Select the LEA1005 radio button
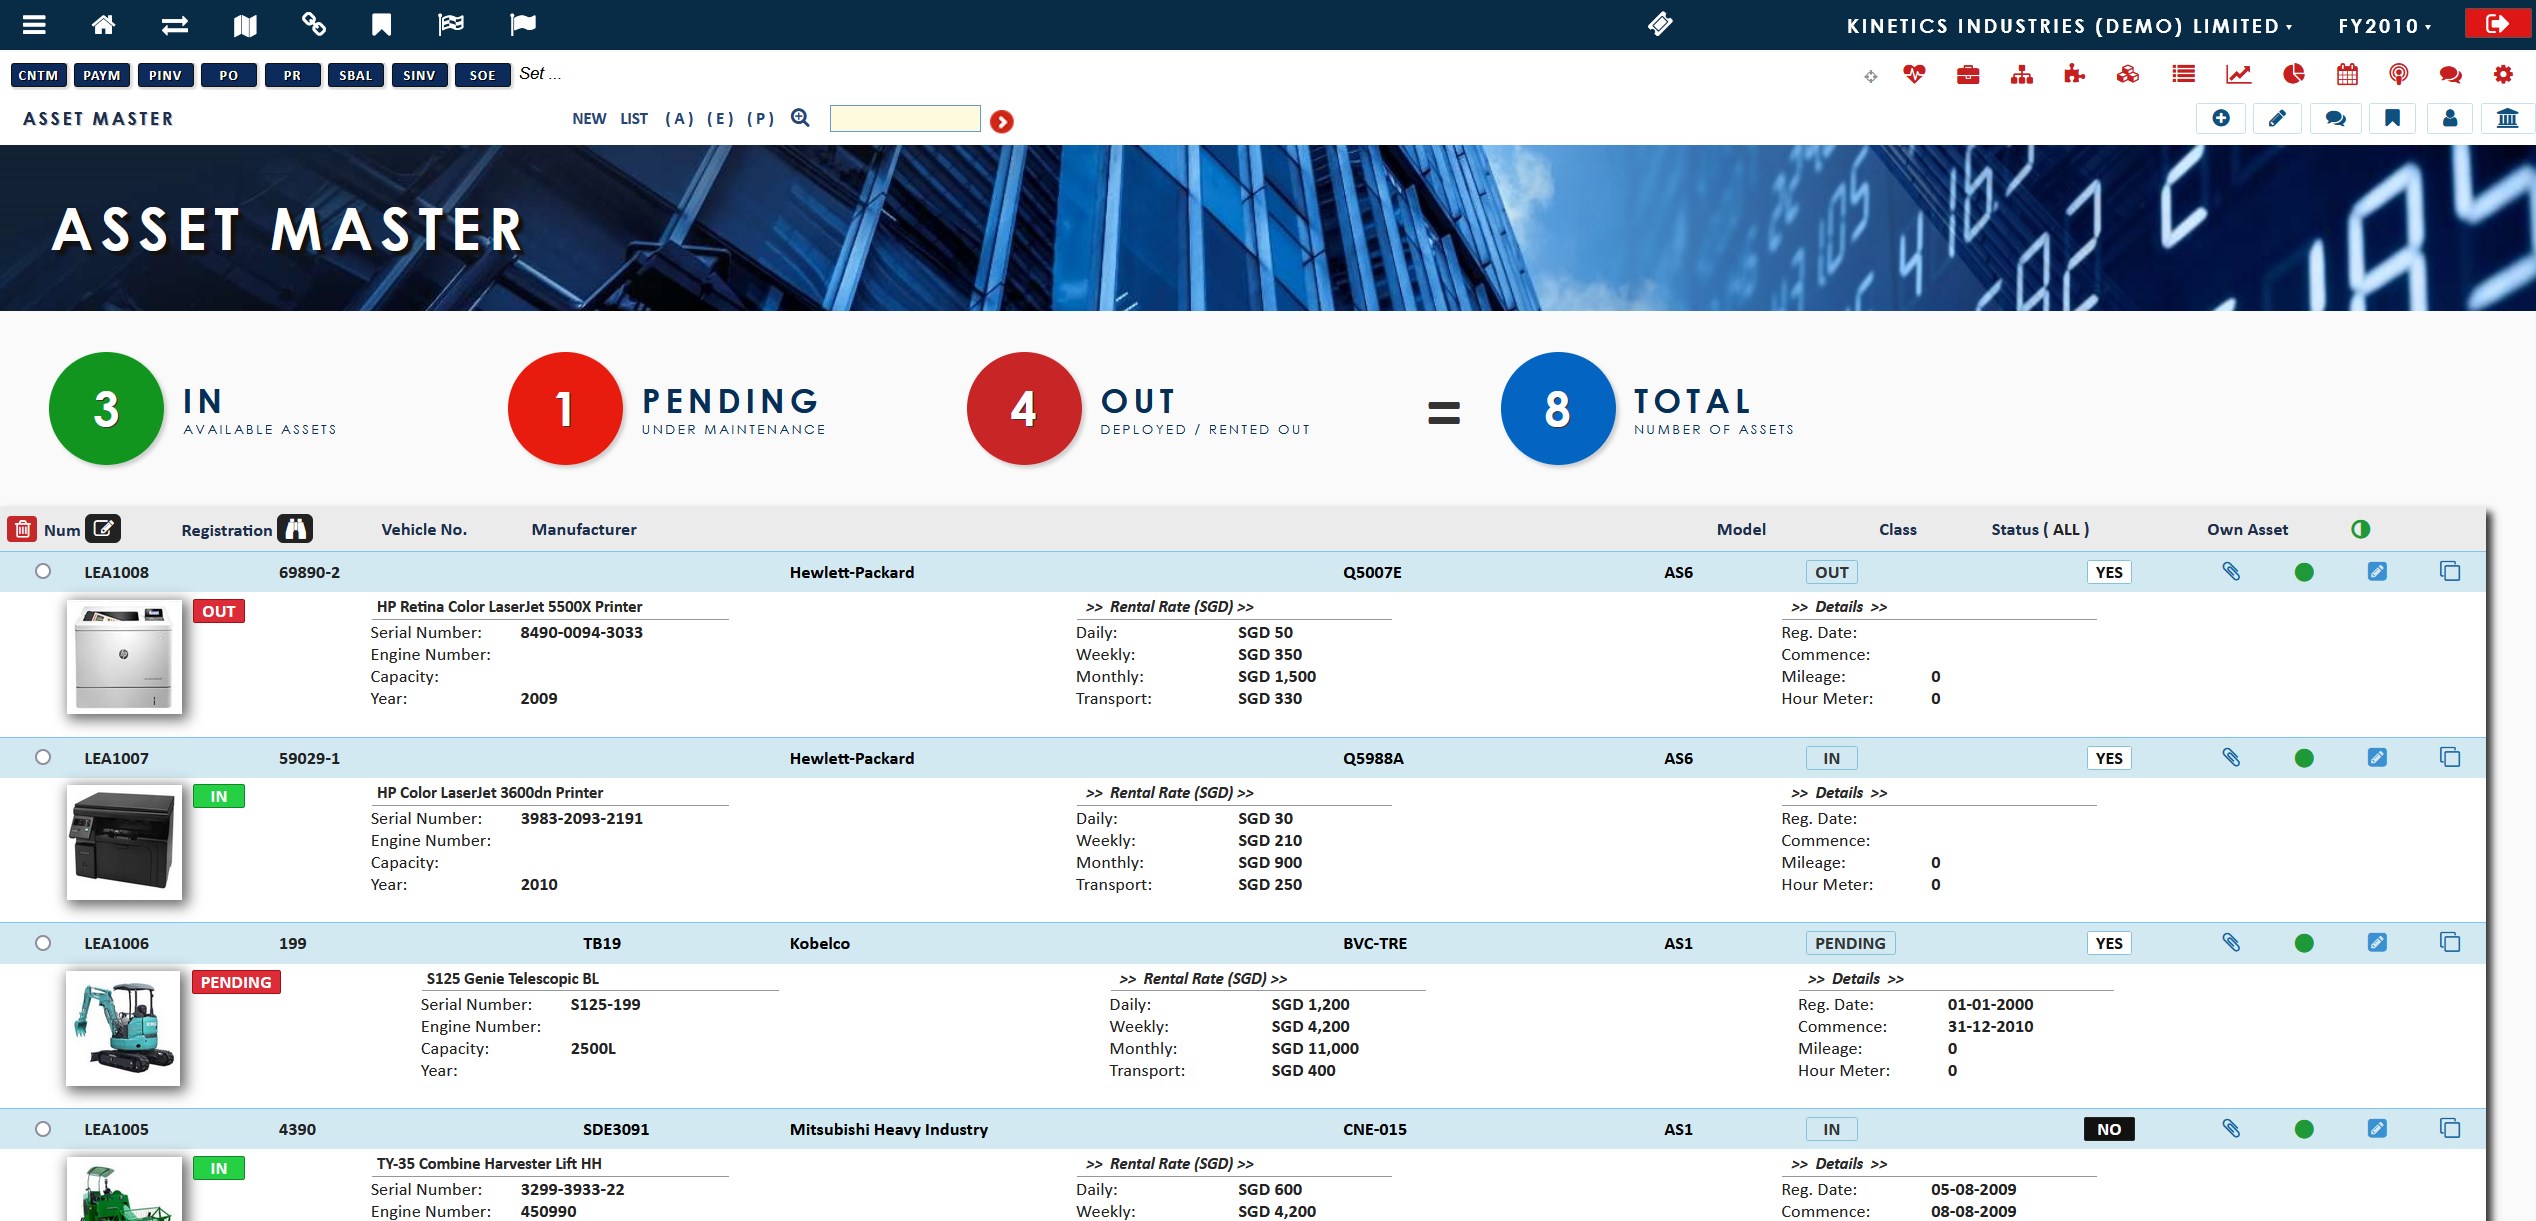The width and height of the screenshot is (2536, 1221). 43,1129
